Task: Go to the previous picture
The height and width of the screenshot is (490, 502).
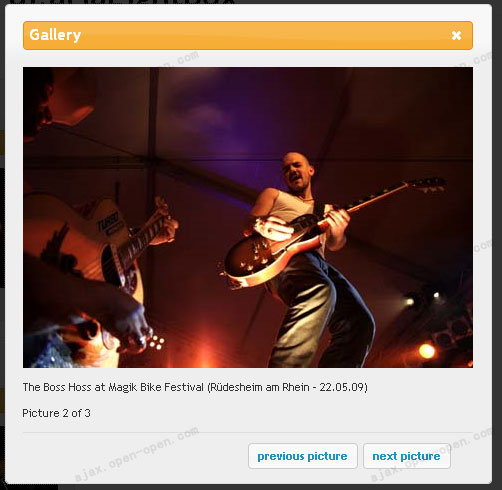Action: coord(303,456)
